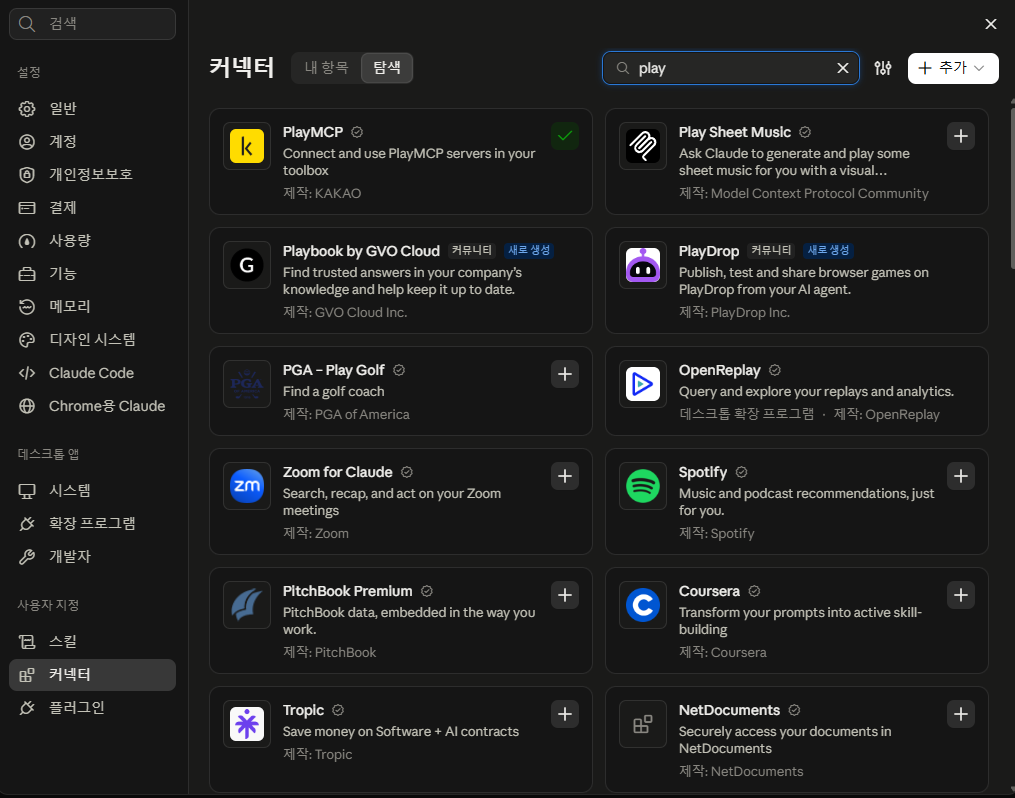Add the Tropic connector with plus

(x=564, y=714)
